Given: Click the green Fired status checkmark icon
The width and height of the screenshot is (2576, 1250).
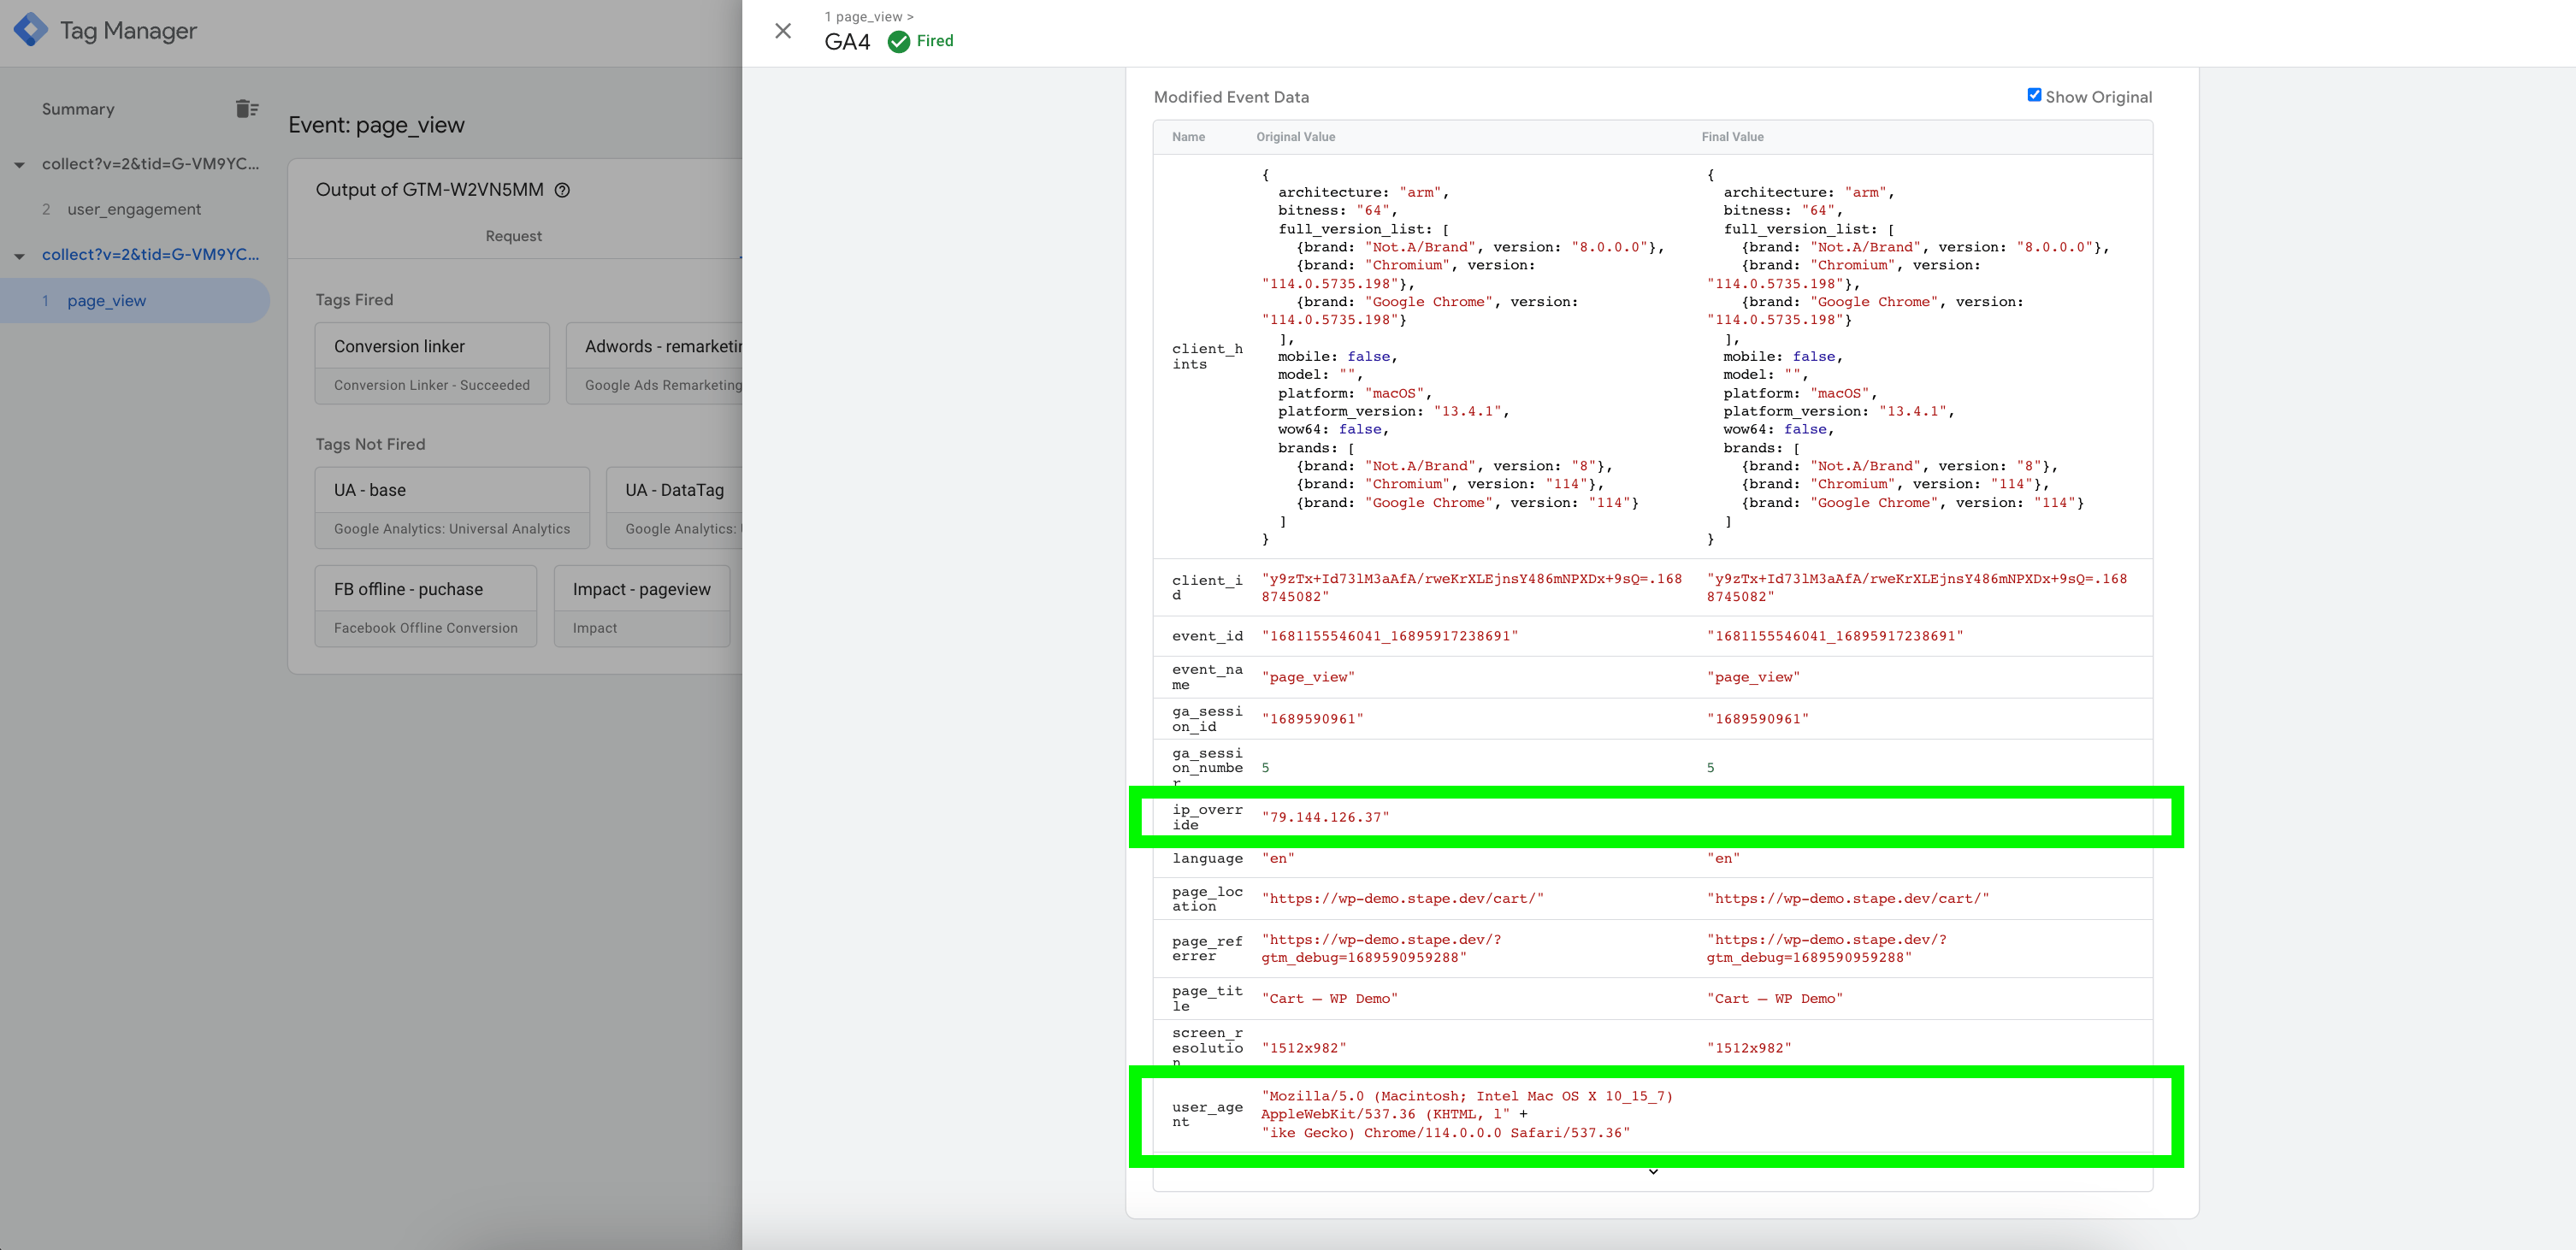Looking at the screenshot, I should pos(898,41).
